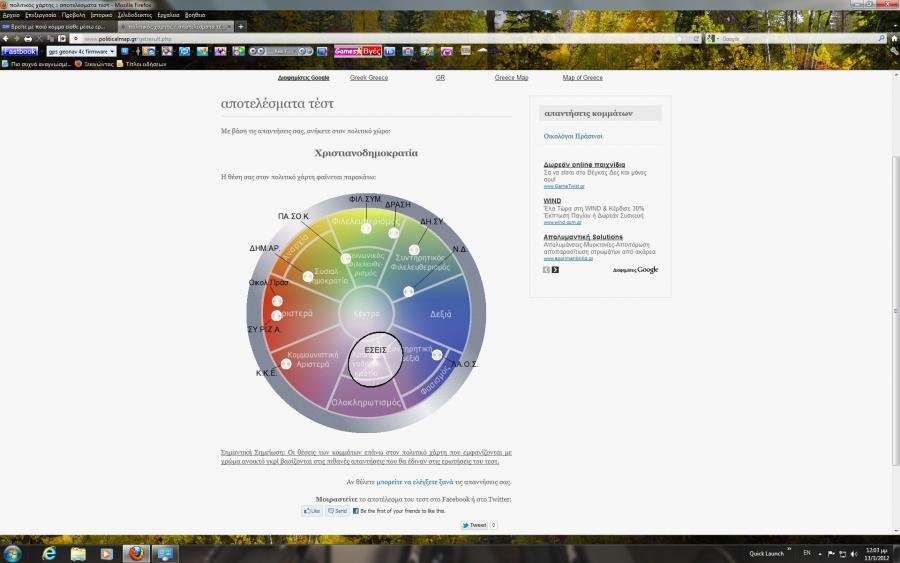The image size is (900, 563).
Task: Click the Facebook Send button
Action: tap(338, 511)
